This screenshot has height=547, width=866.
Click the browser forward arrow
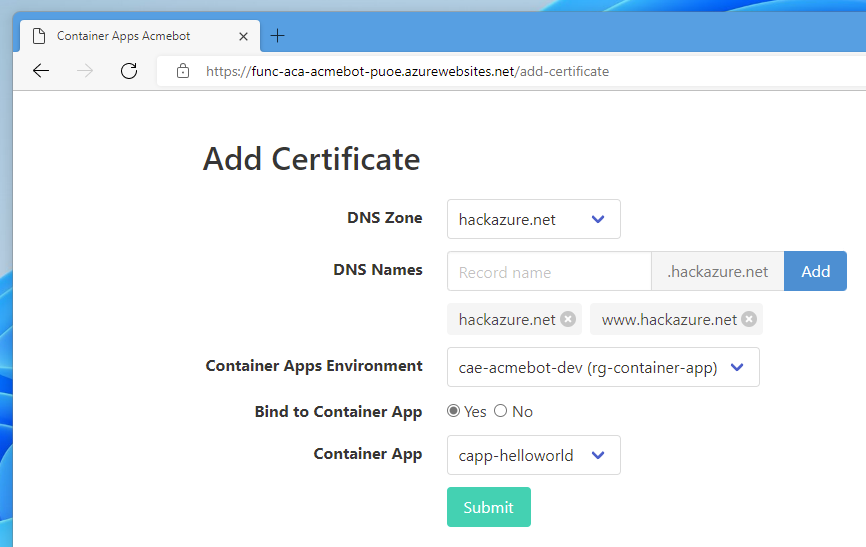point(85,71)
